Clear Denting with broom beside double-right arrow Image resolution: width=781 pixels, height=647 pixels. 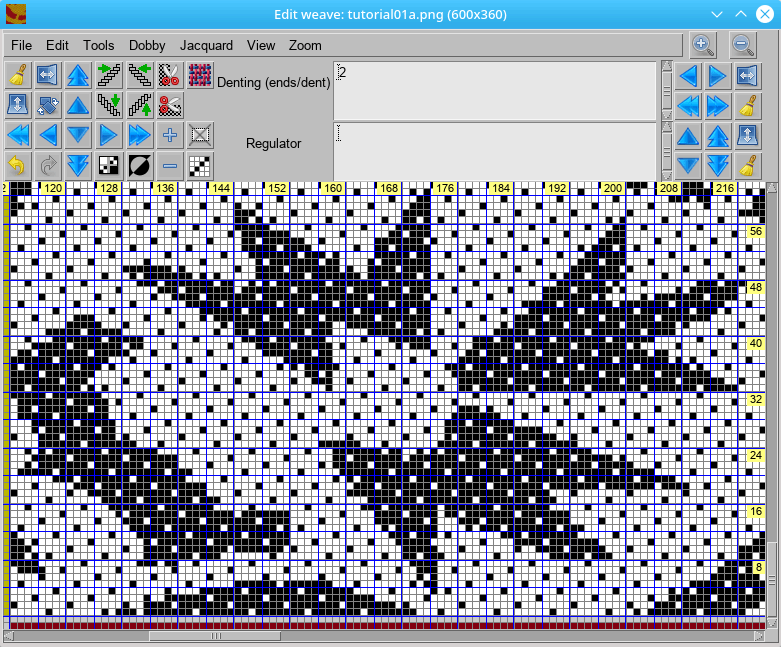pos(748,106)
